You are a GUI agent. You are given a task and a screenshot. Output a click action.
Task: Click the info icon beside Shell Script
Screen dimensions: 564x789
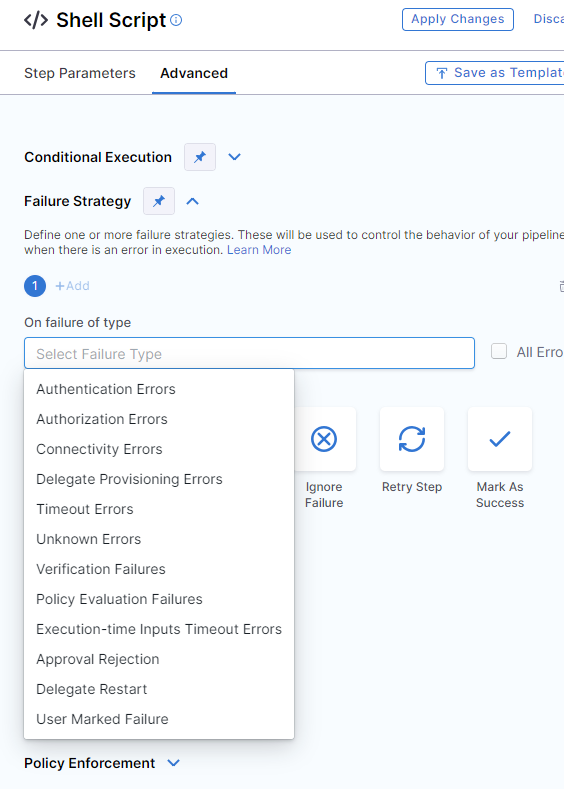pyautogui.click(x=176, y=20)
